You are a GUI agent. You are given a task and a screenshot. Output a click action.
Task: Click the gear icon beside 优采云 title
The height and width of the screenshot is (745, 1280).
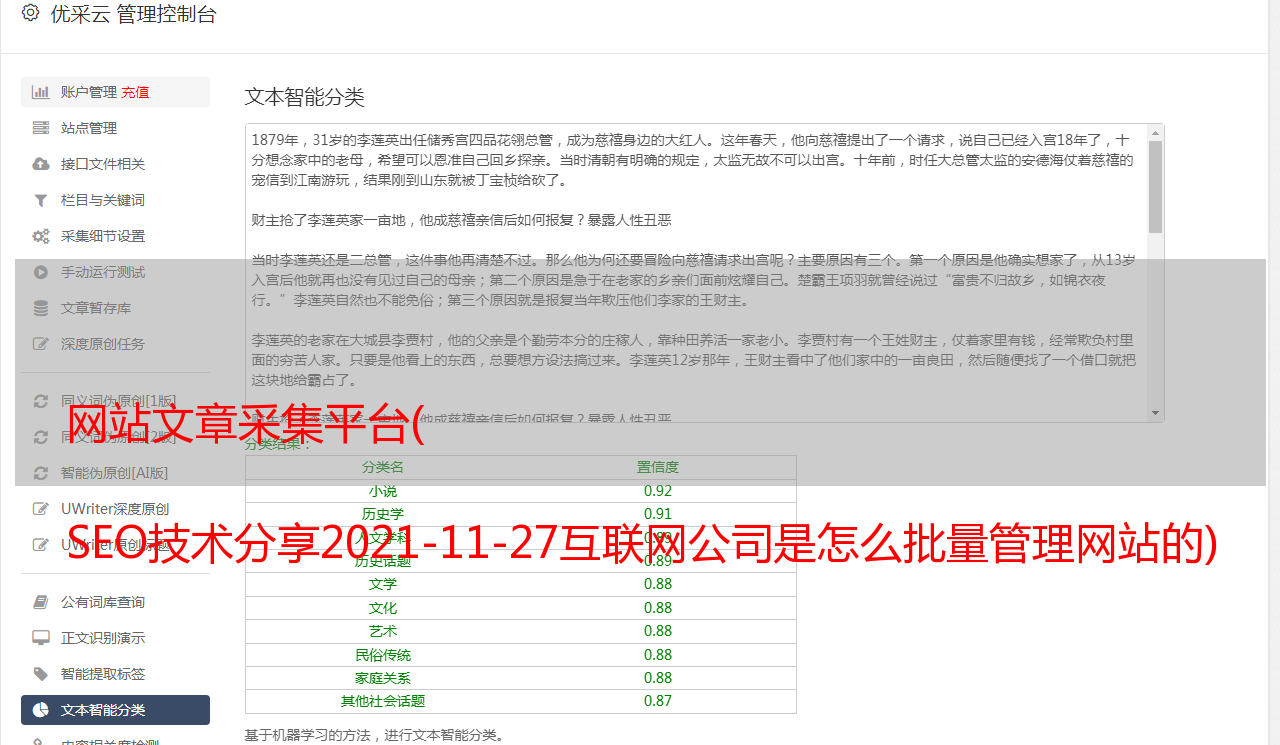[30, 13]
